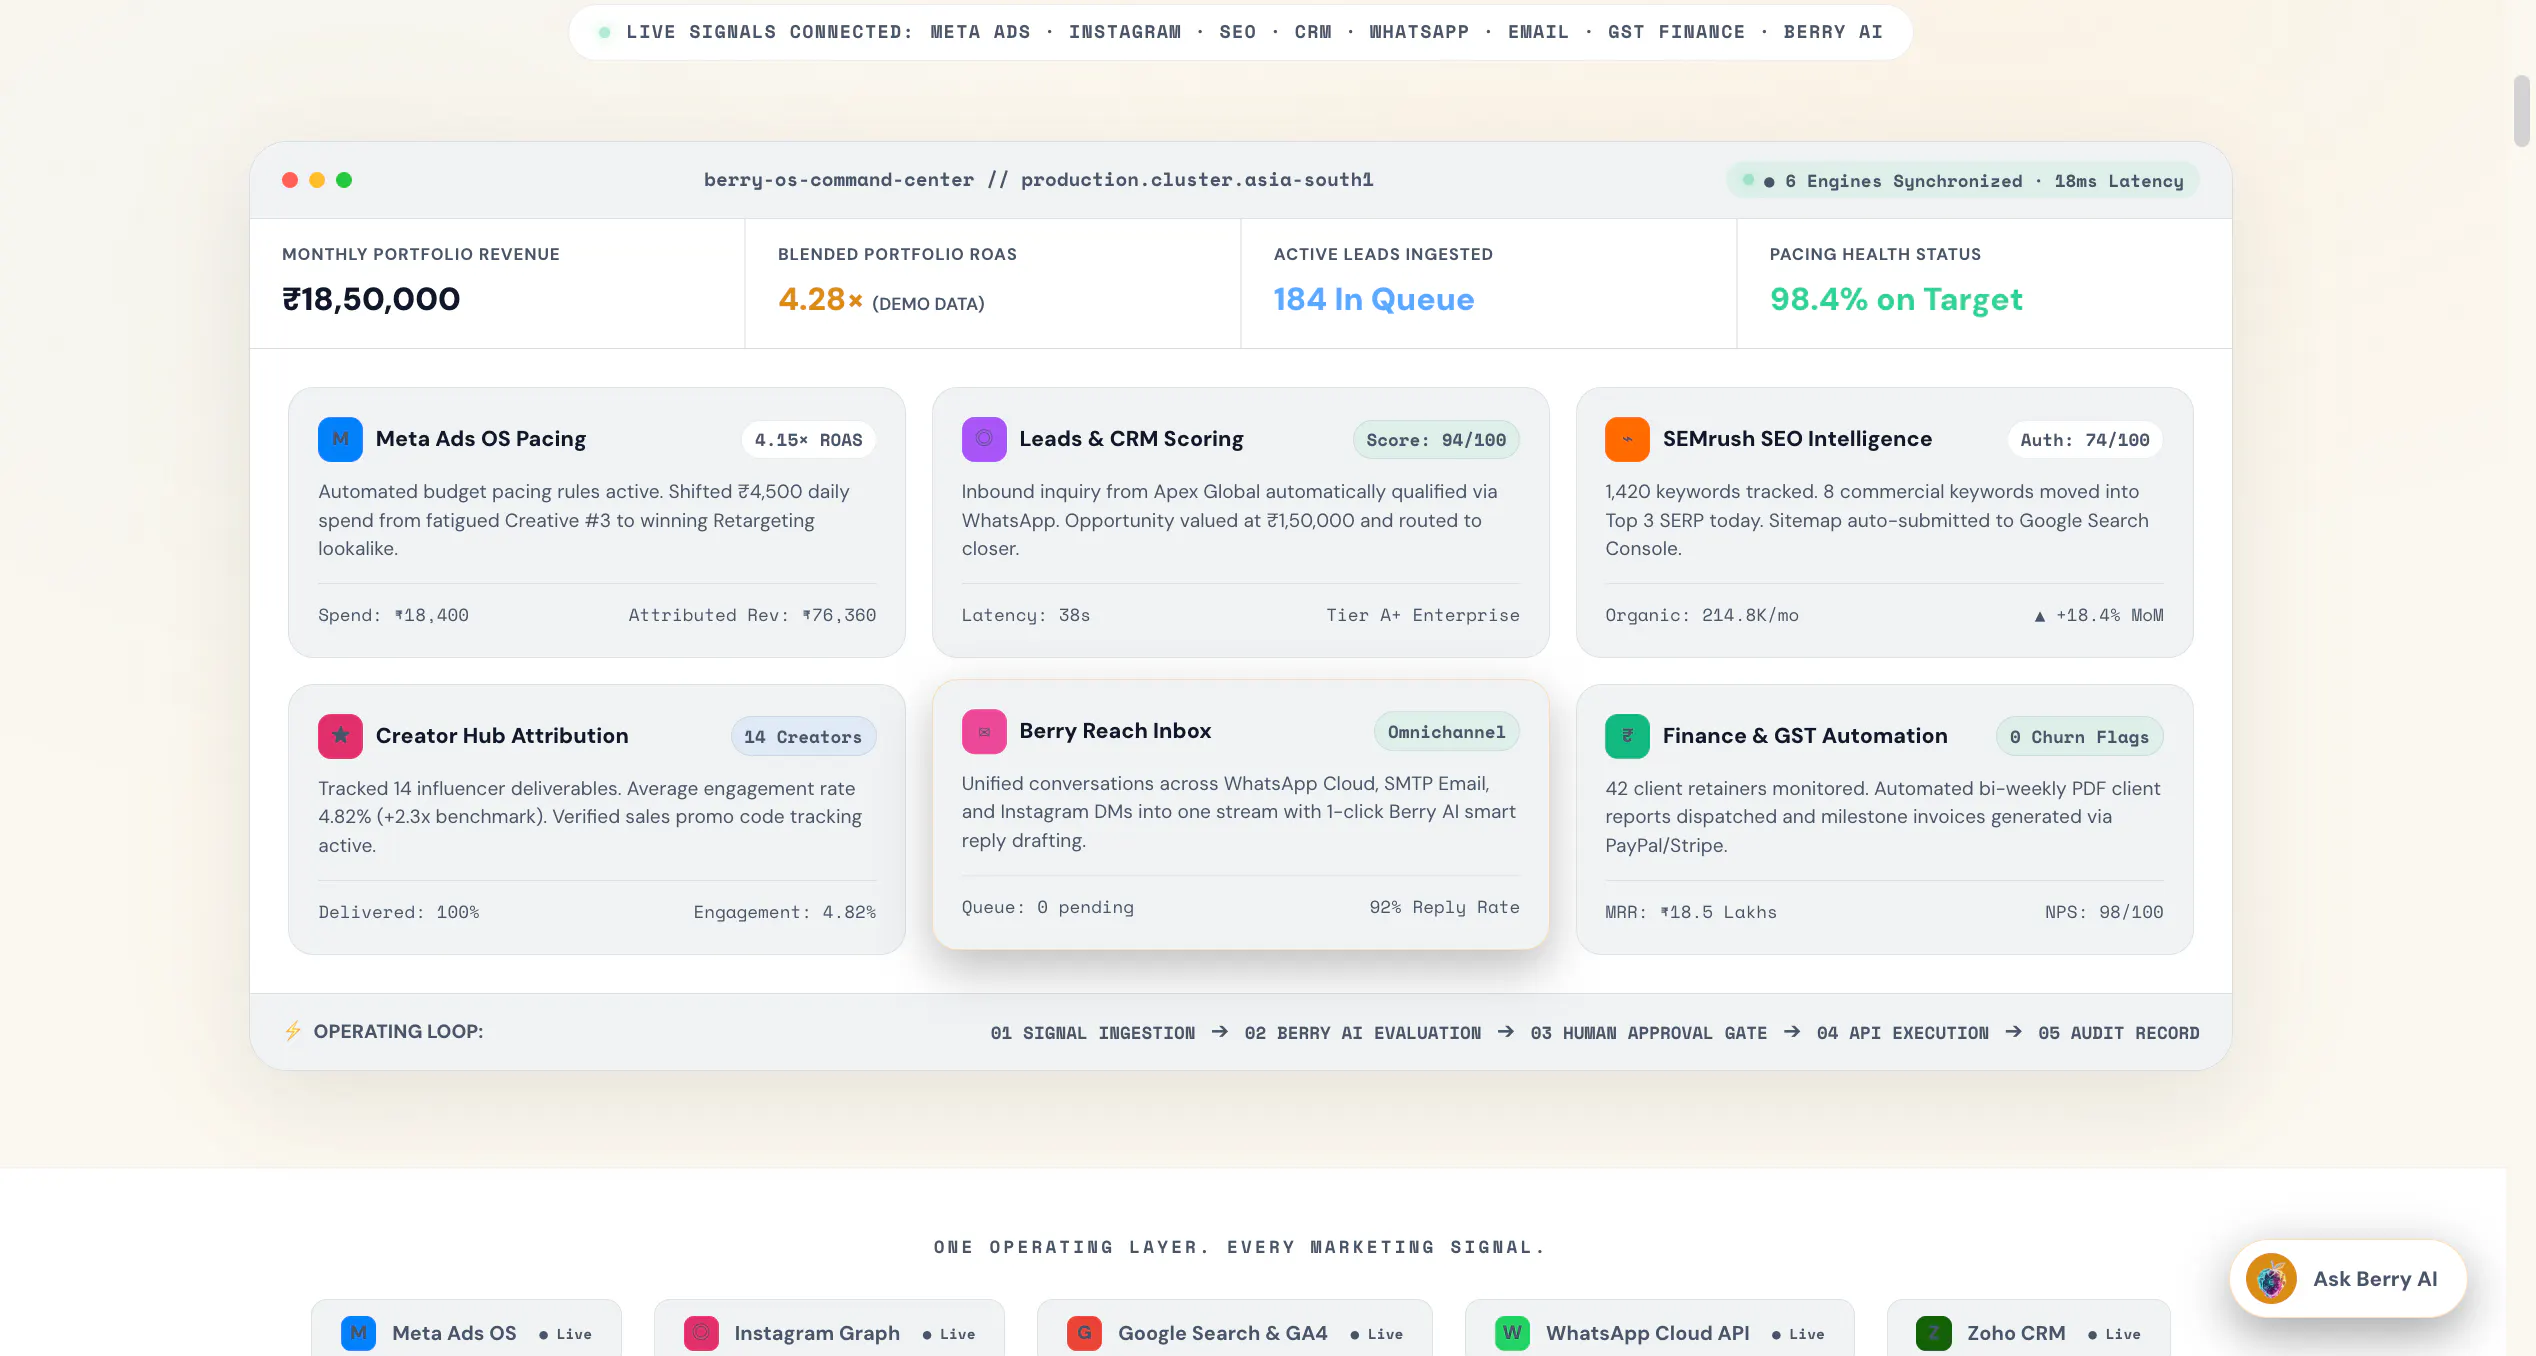Image resolution: width=2536 pixels, height=1356 pixels.
Task: Click the Queue: 0 pending stat
Action: click(1048, 907)
